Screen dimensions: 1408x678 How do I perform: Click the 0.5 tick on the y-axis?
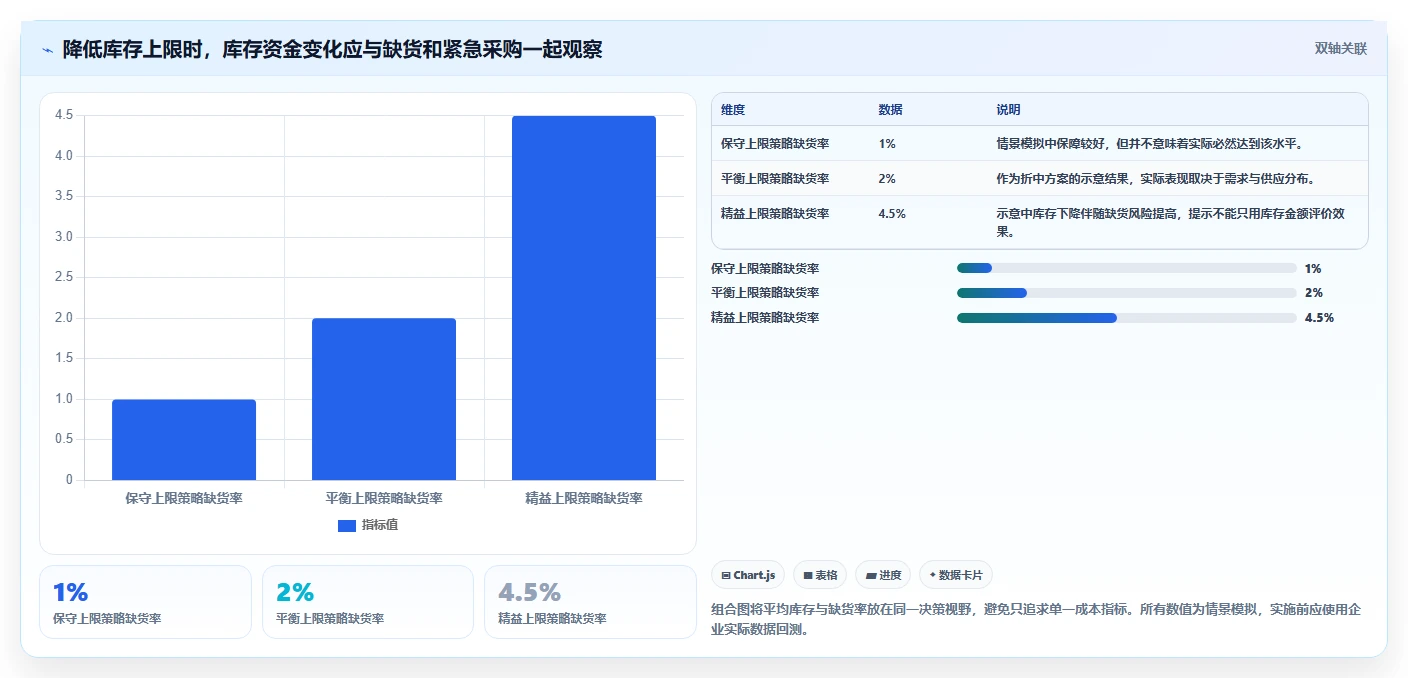pos(64,439)
